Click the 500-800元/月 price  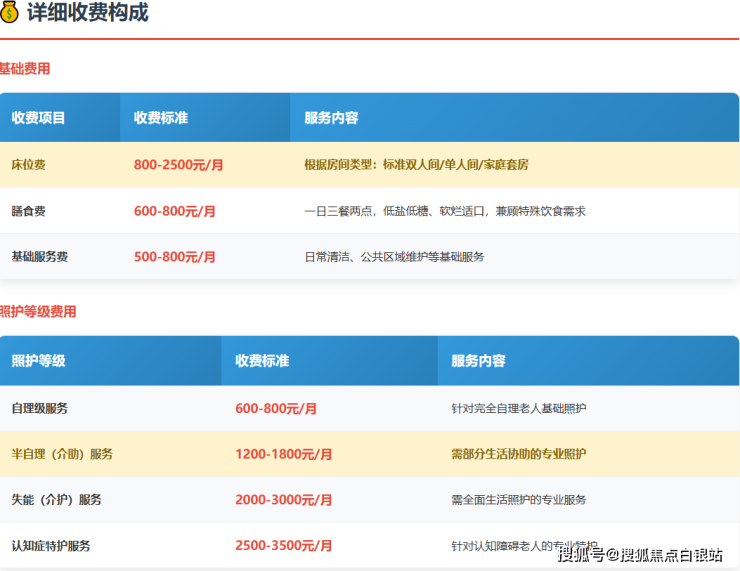[174, 257]
